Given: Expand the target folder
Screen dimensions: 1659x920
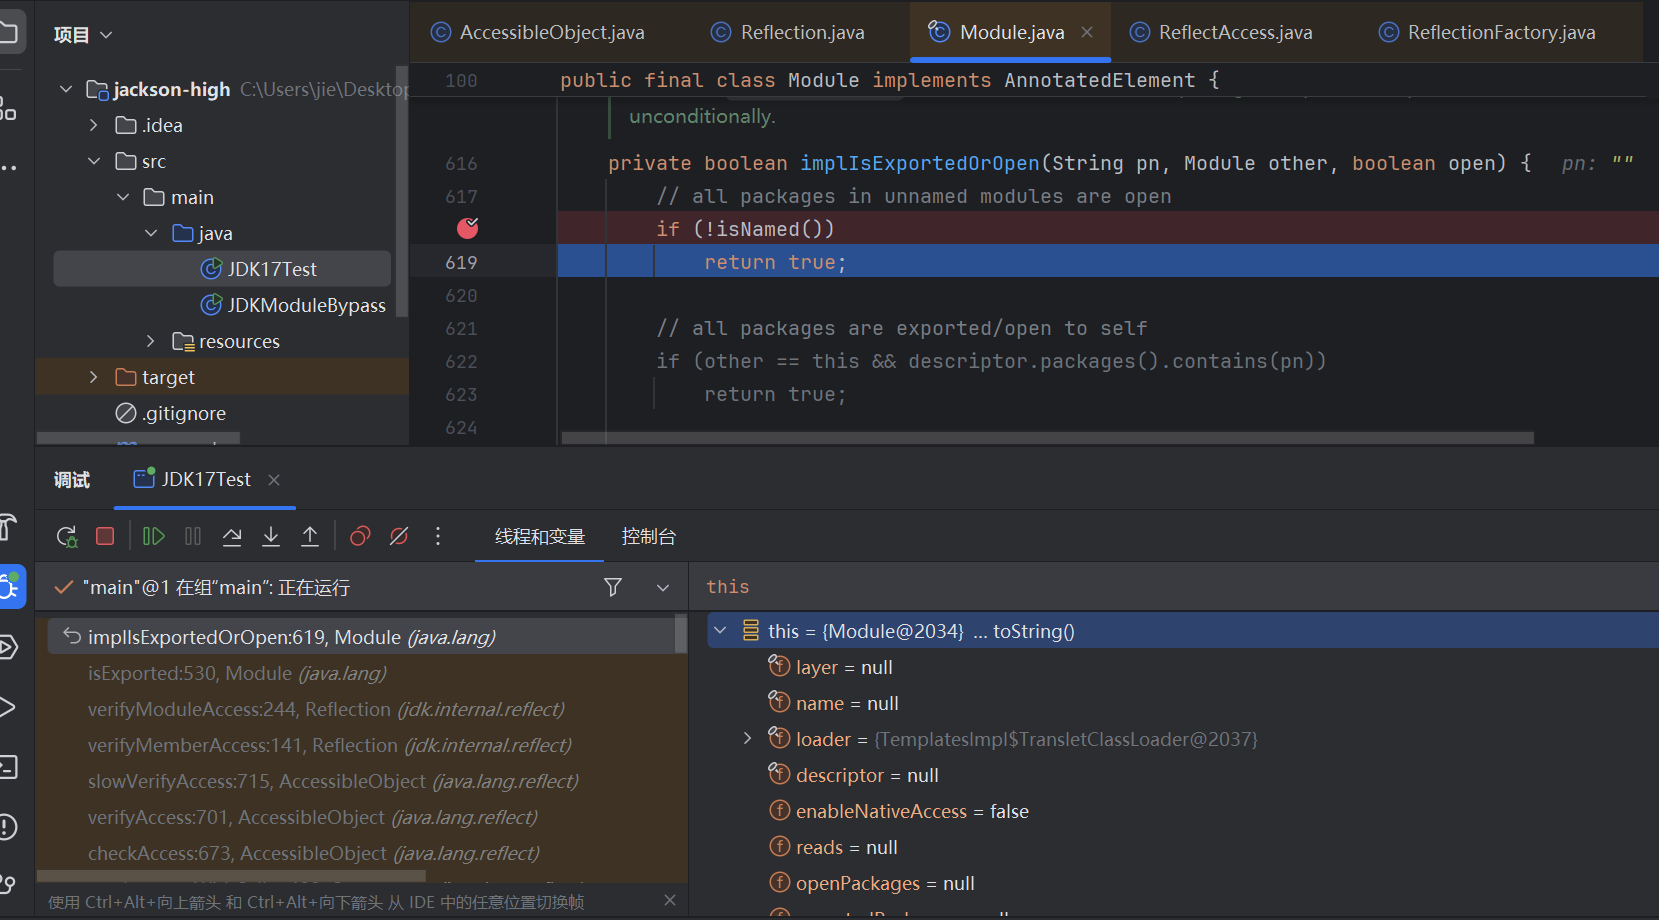Looking at the screenshot, I should pyautogui.click(x=94, y=377).
